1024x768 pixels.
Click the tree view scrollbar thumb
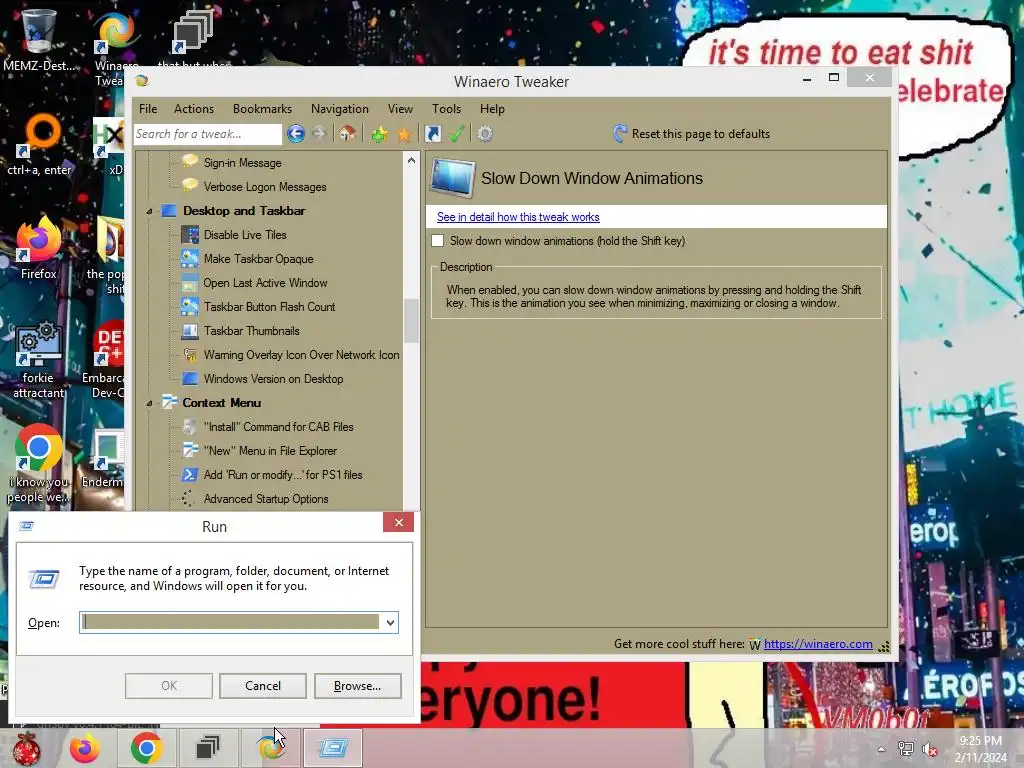(411, 320)
